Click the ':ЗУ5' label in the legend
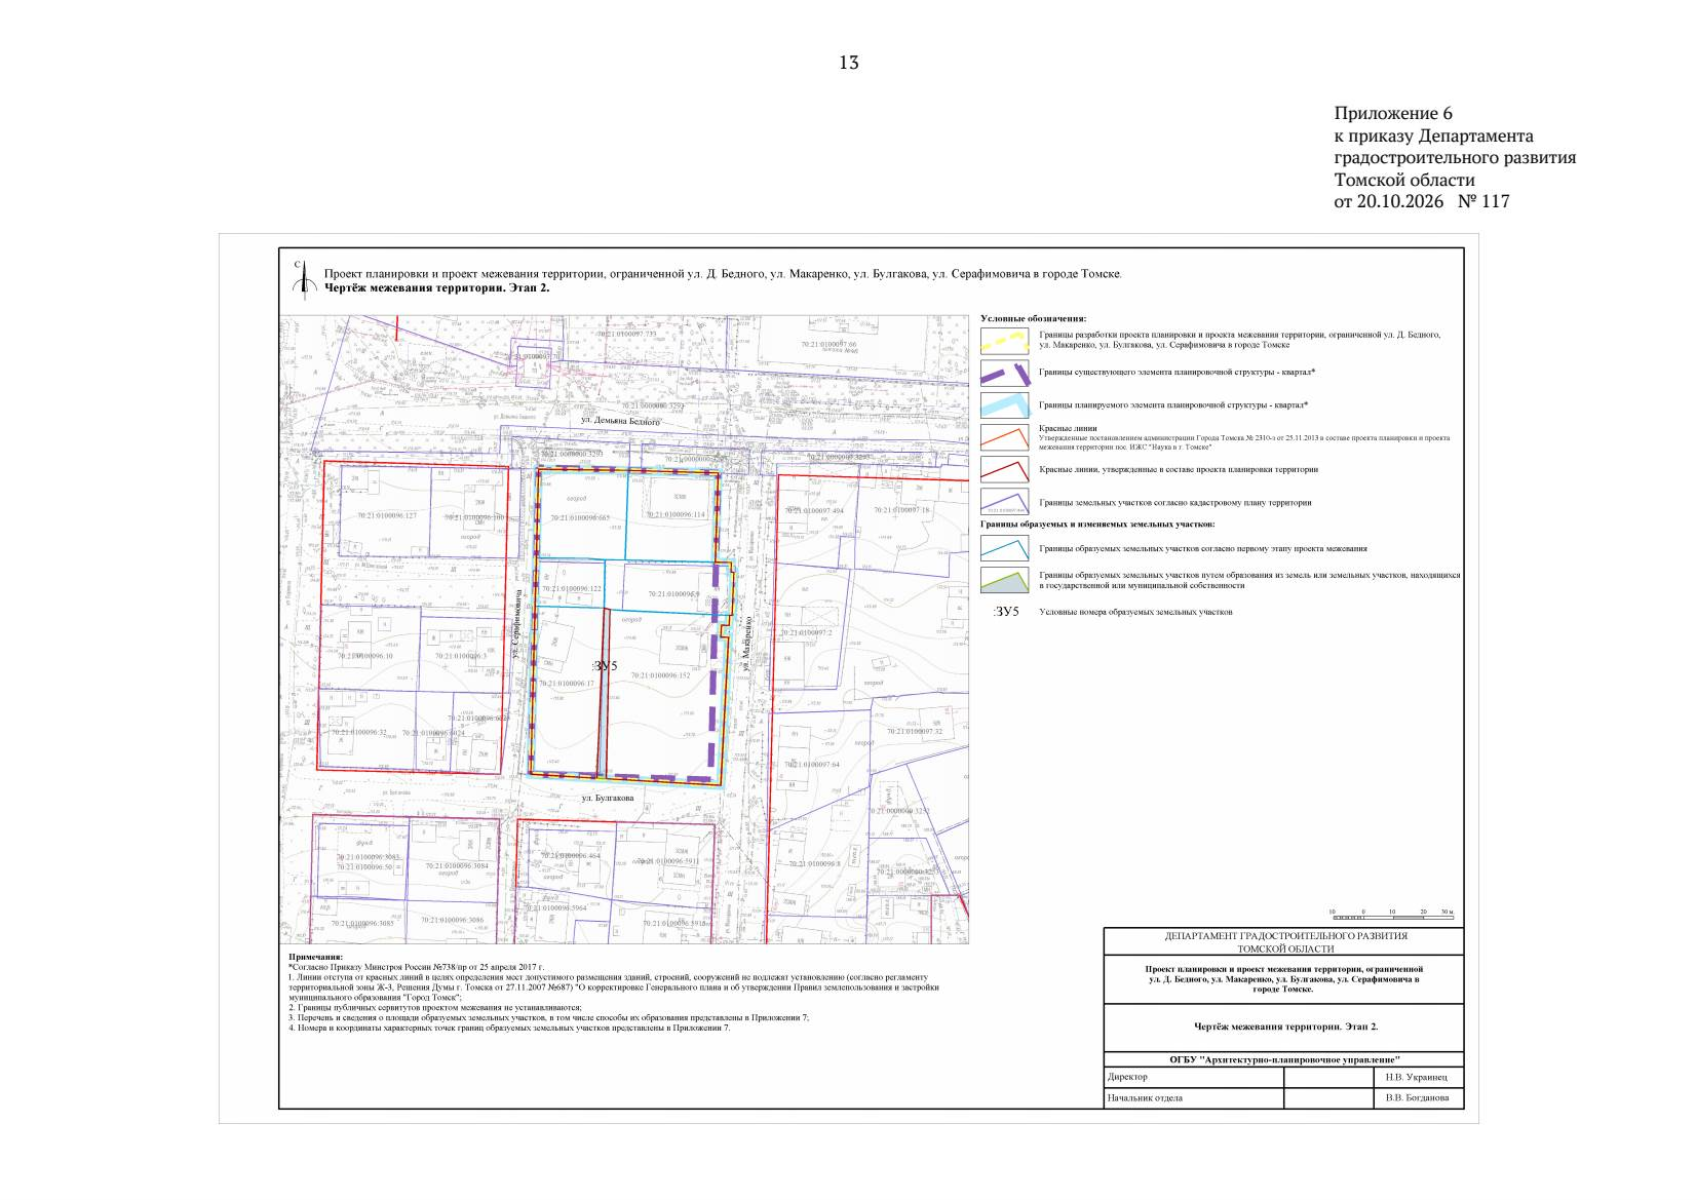This screenshot has width=1698, height=1200. (x=1006, y=611)
